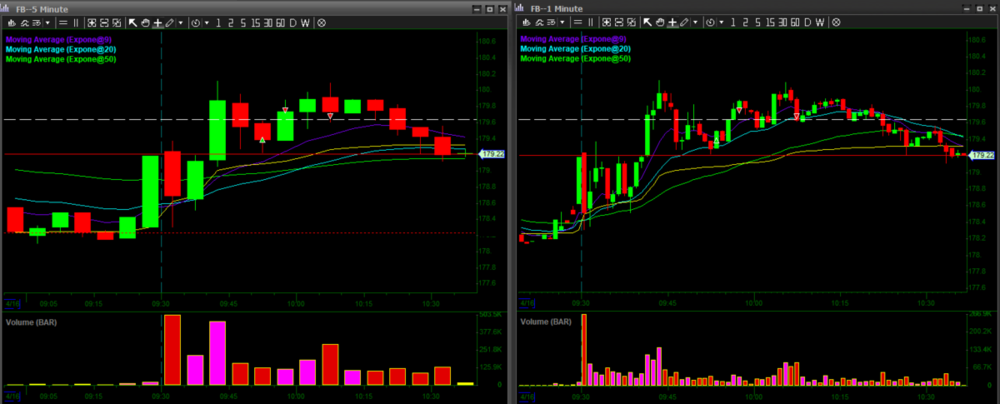1000x404 pixels.
Task: Click the Volume (BAR) label in 1 Minute chart
Action: (x=546, y=322)
